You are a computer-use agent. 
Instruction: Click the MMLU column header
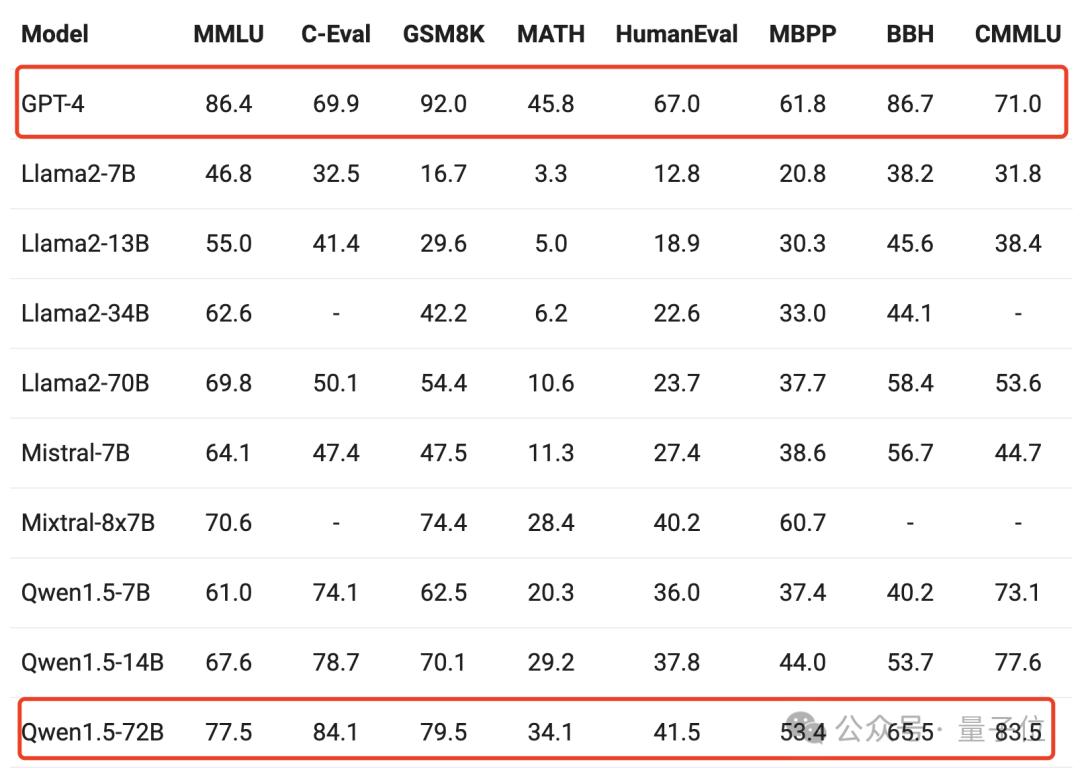[228, 34]
